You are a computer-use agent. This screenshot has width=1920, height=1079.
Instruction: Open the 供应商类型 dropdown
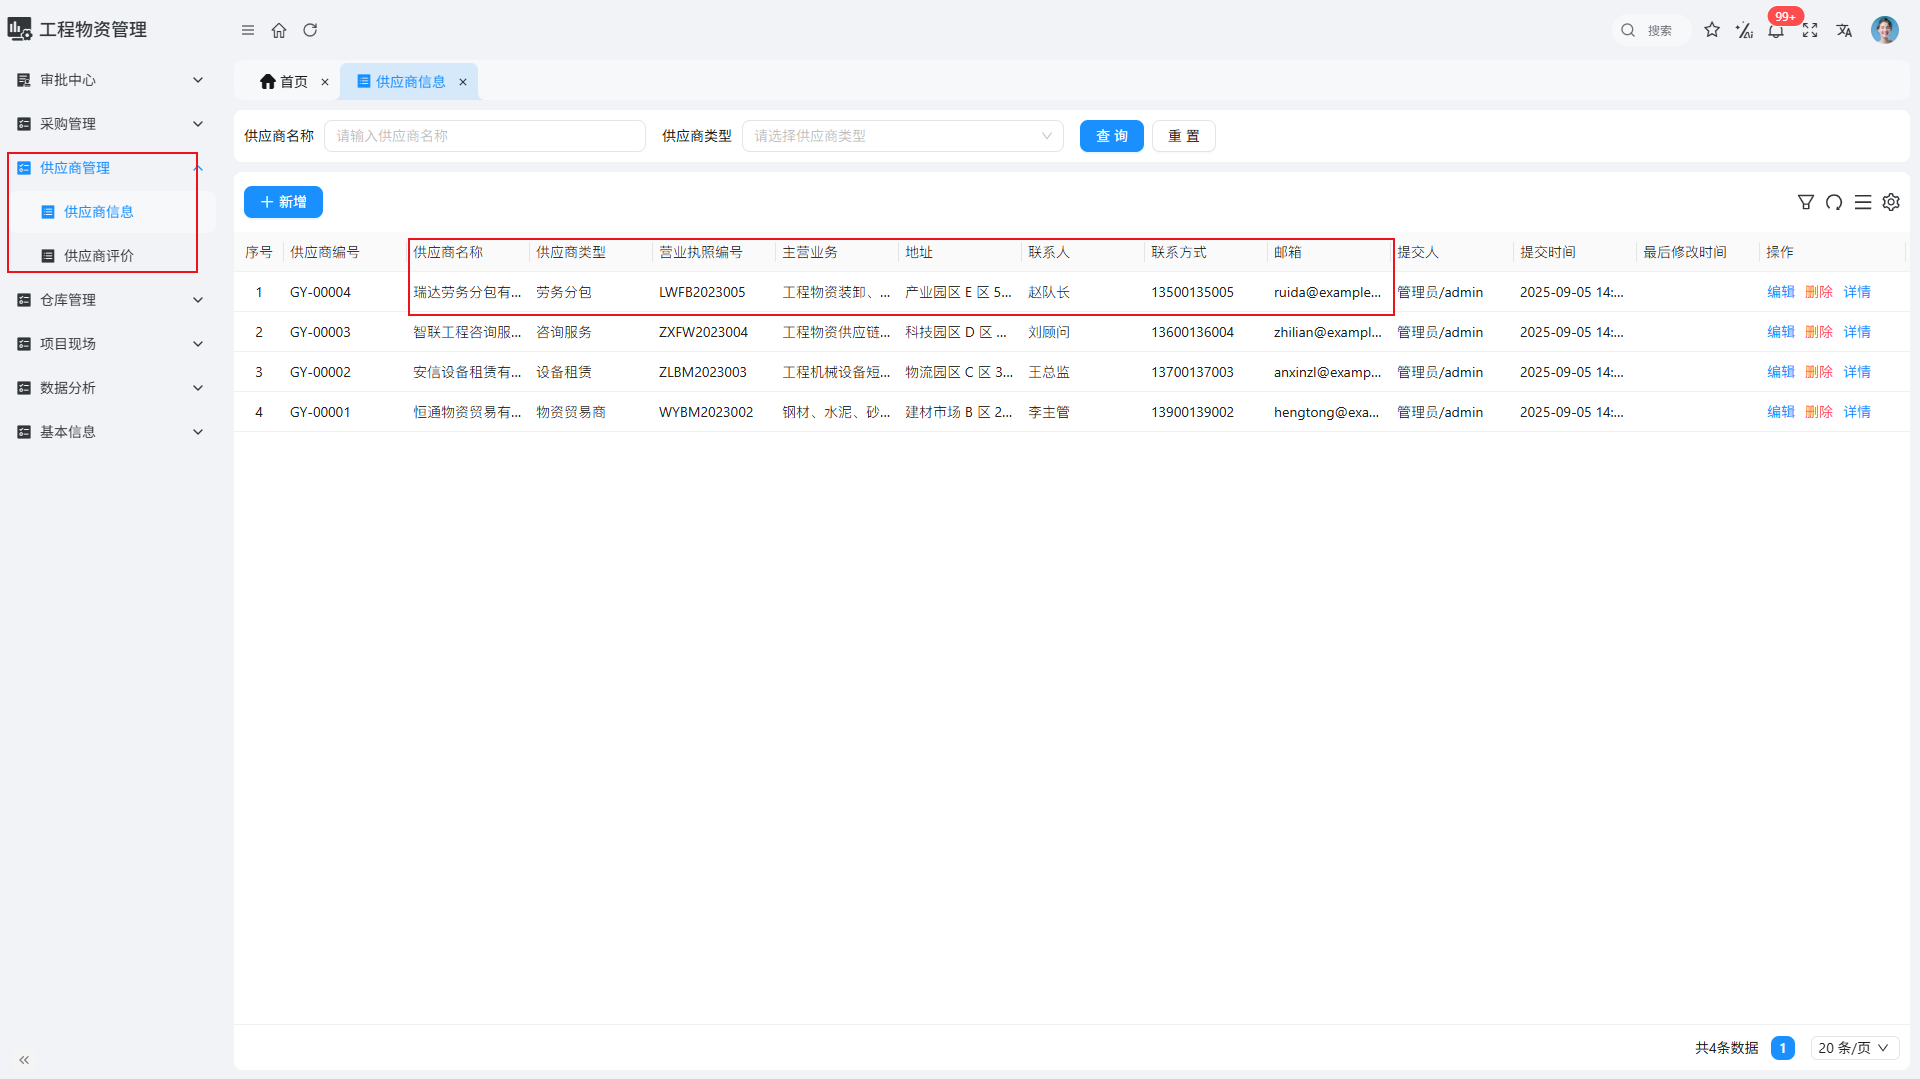tap(902, 136)
